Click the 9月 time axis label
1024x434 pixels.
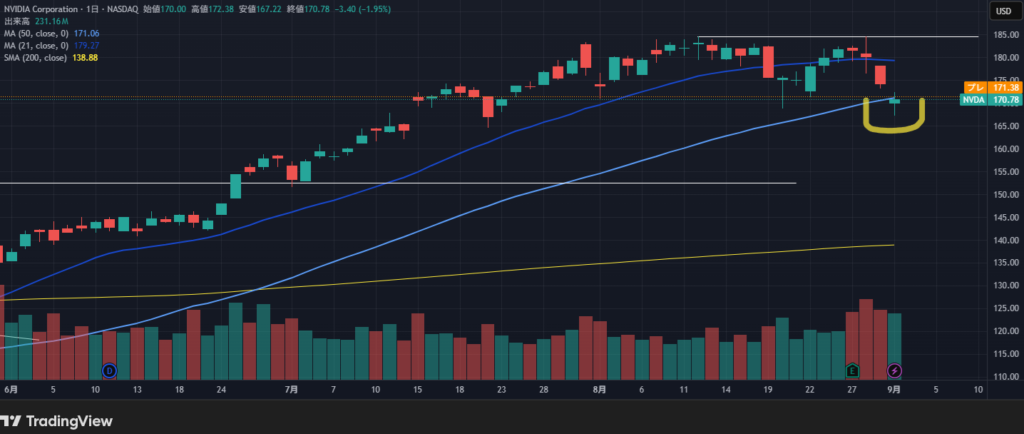pyautogui.click(x=895, y=390)
